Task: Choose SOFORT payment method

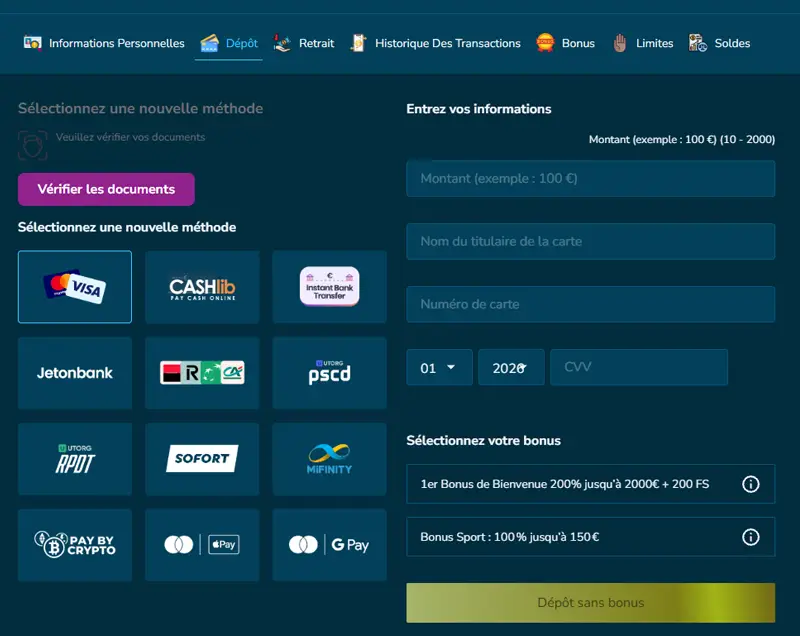Action: pyautogui.click(x=202, y=459)
